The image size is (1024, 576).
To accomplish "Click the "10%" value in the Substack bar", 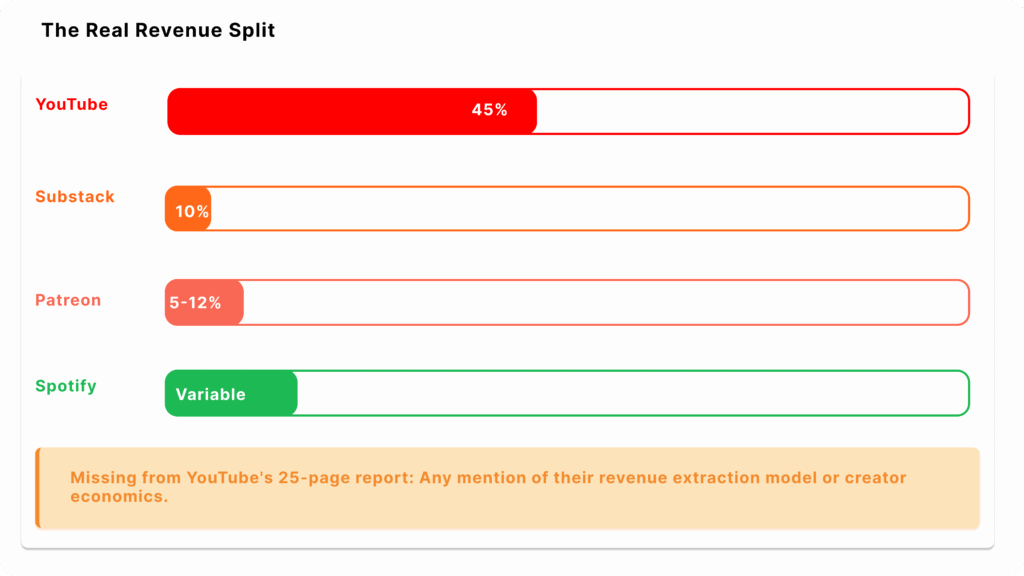I will [192, 212].
